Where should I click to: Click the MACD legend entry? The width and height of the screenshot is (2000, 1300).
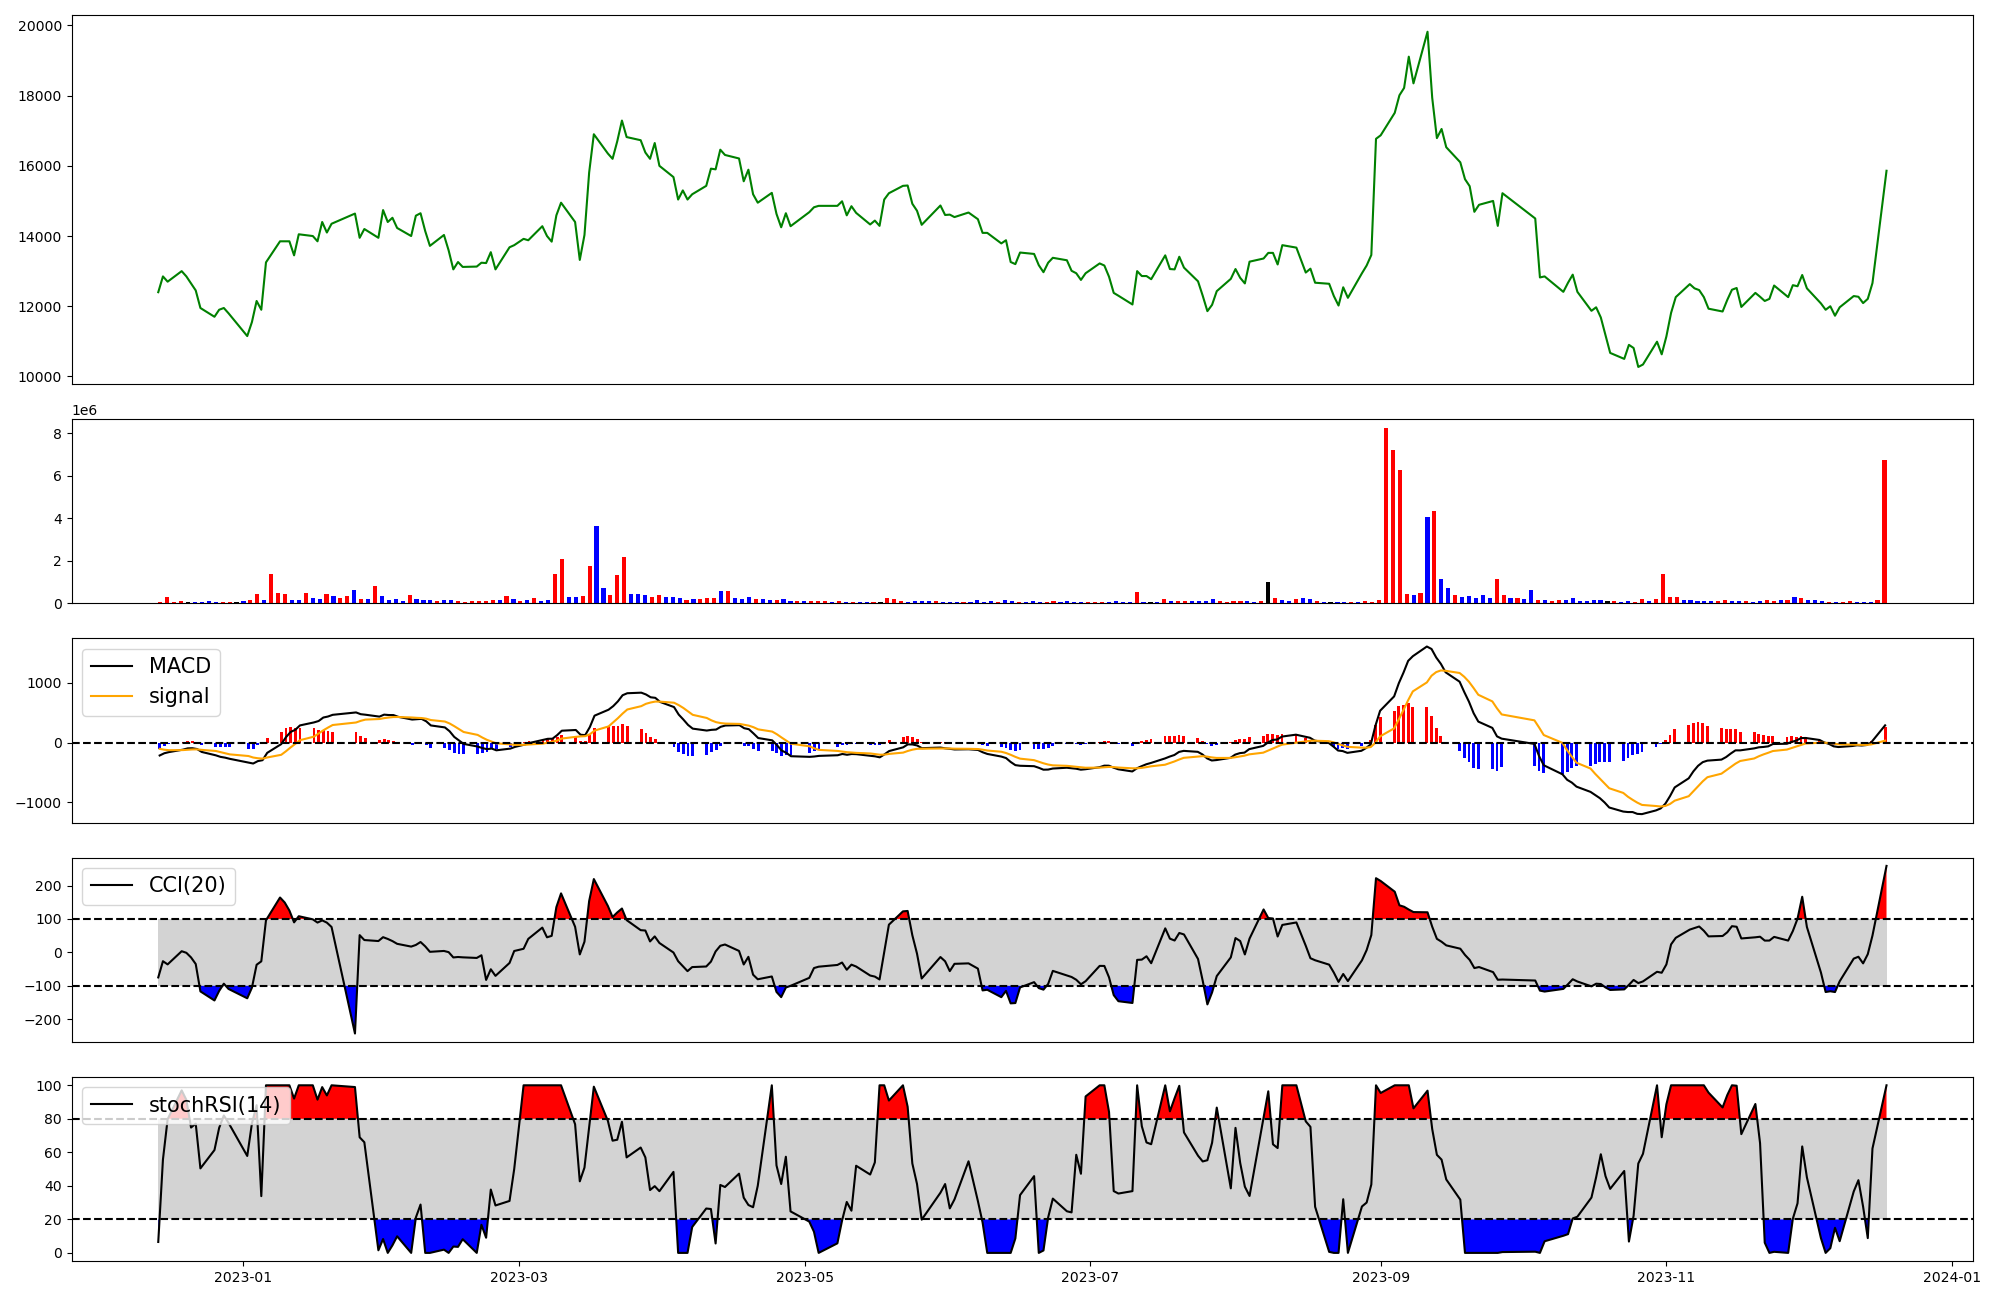[179, 666]
